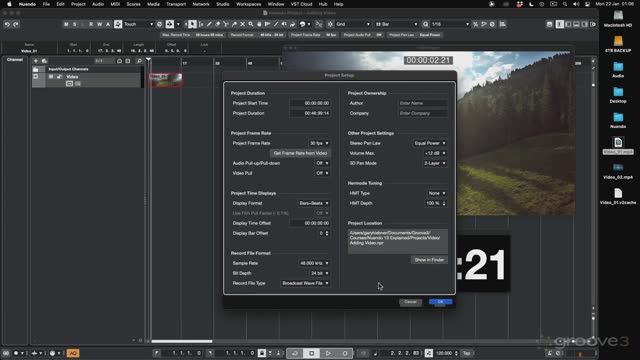640x360 pixels.
Task: Click the macOS Spotlight search icon
Action: click(x=565, y=4)
